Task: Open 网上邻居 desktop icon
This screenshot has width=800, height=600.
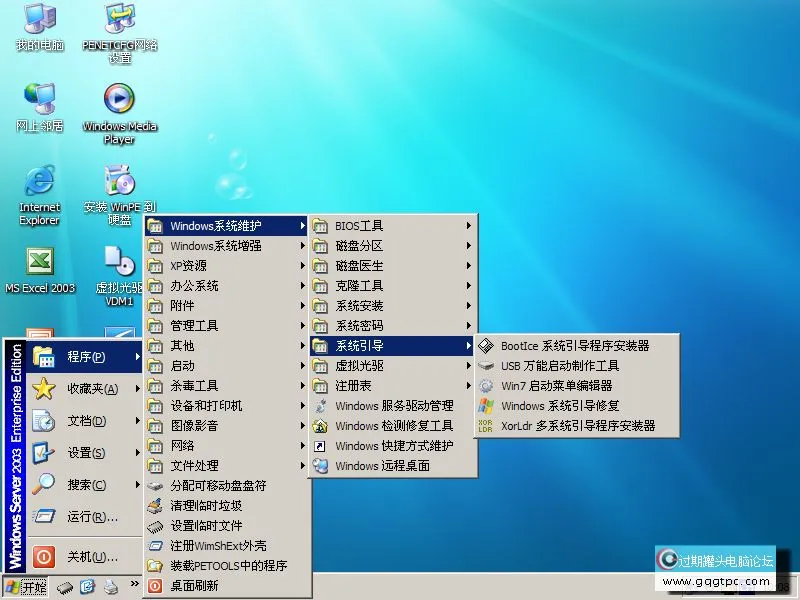Action: (x=39, y=99)
